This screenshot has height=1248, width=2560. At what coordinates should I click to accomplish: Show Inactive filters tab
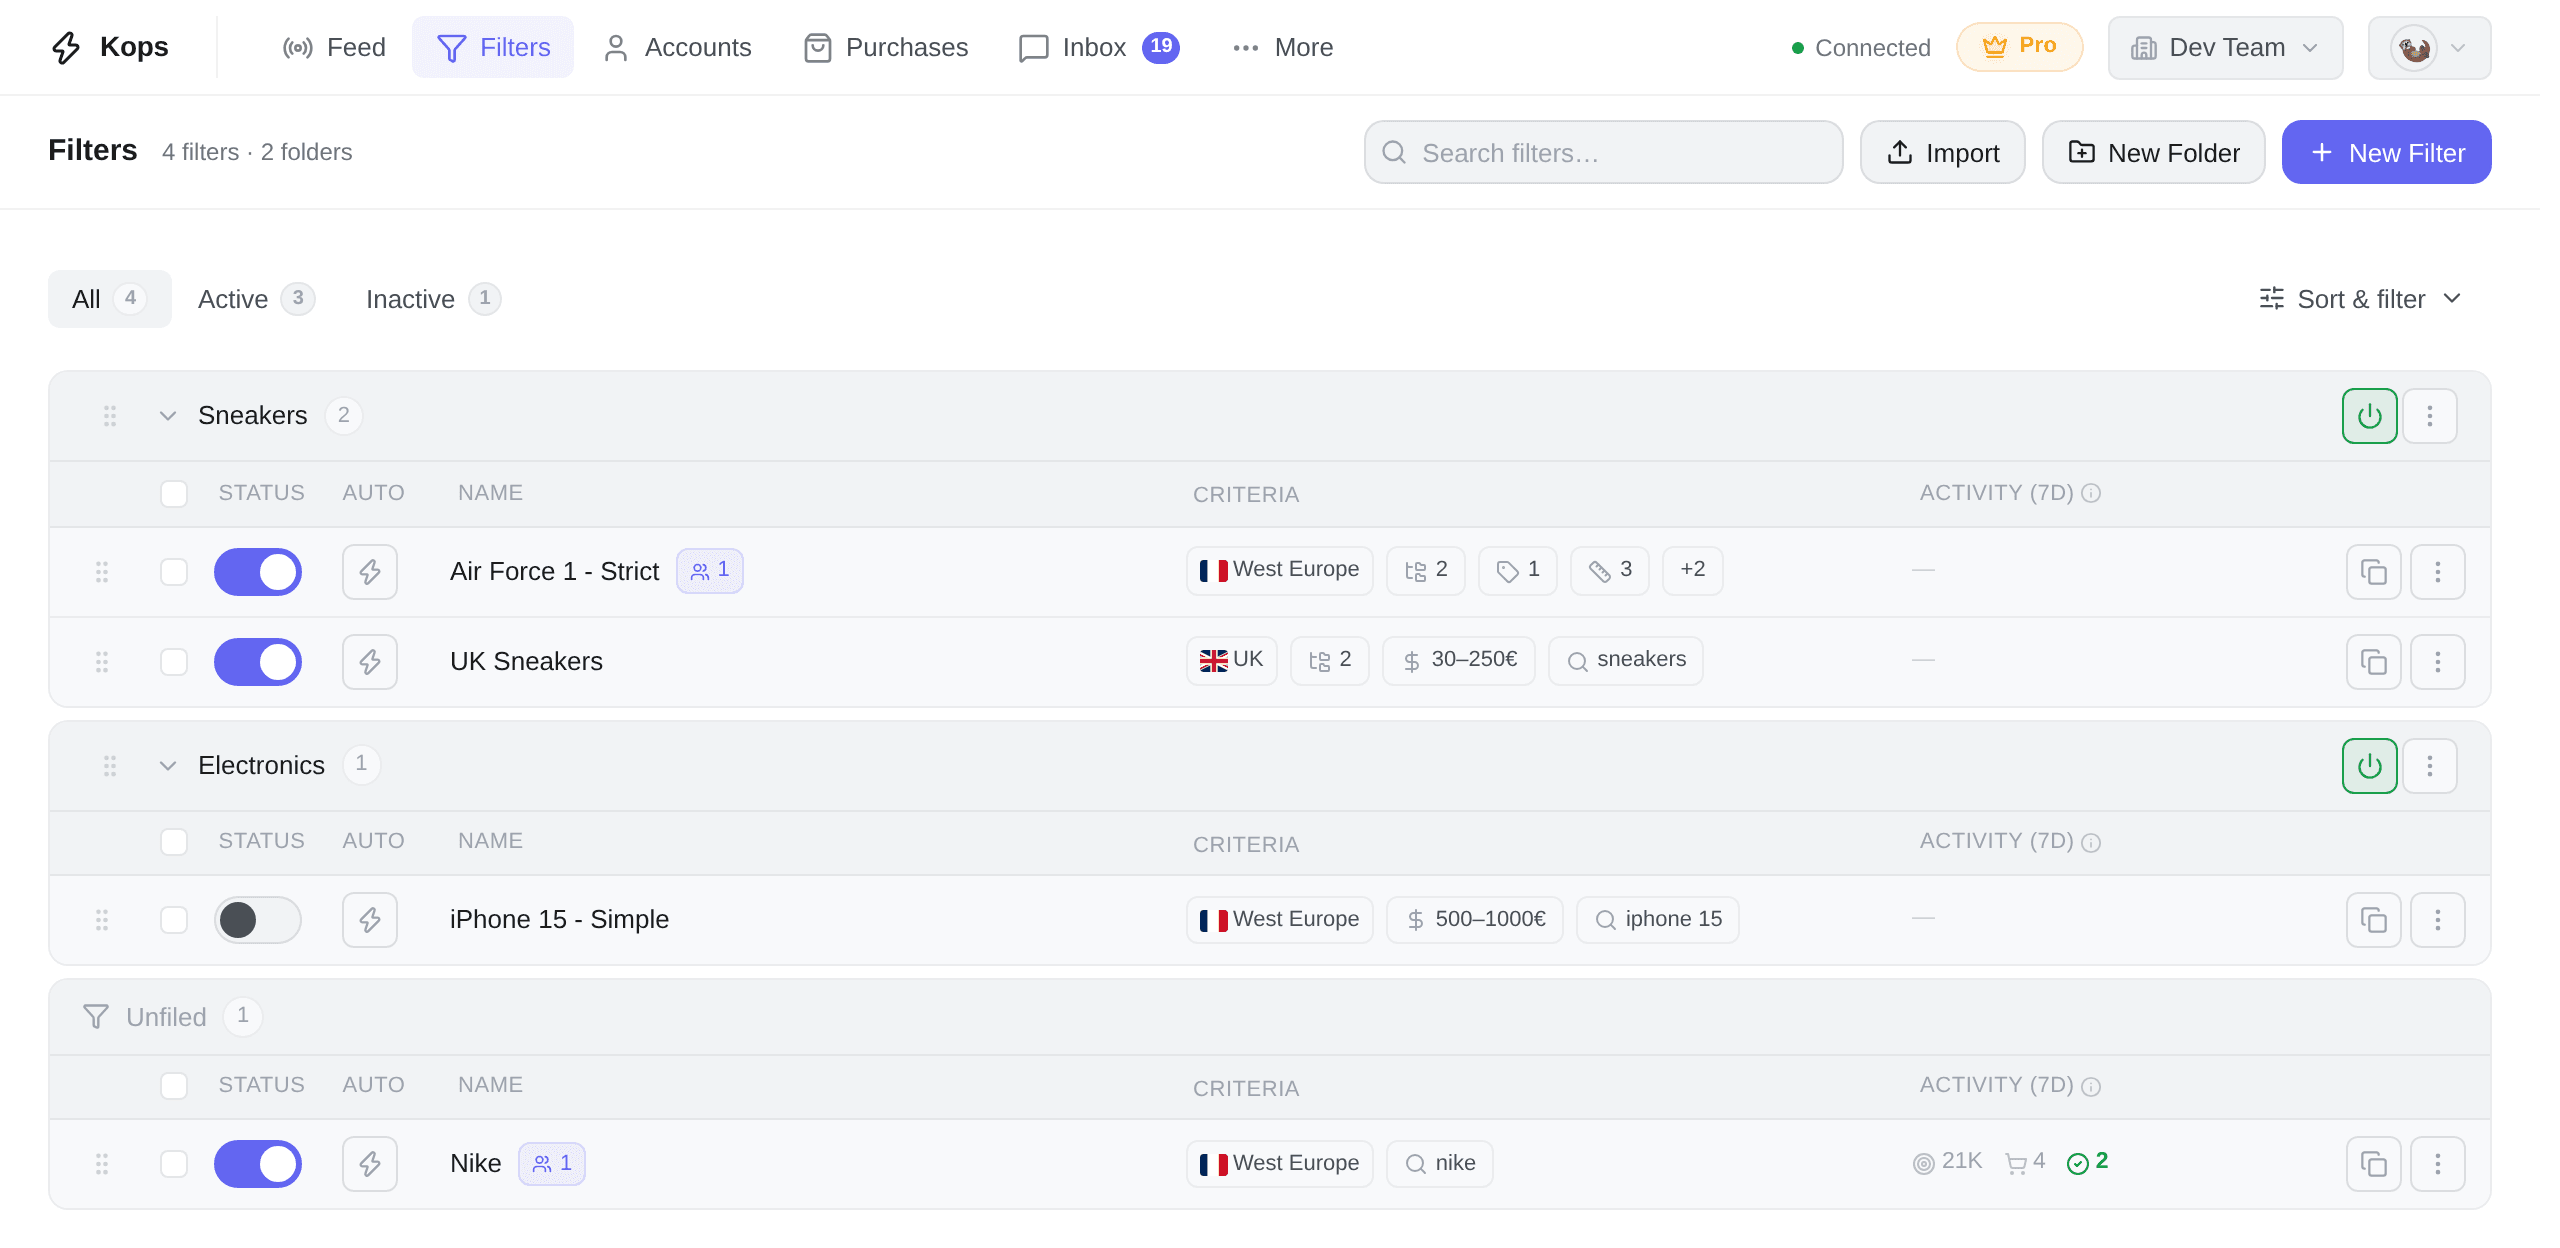point(433,299)
